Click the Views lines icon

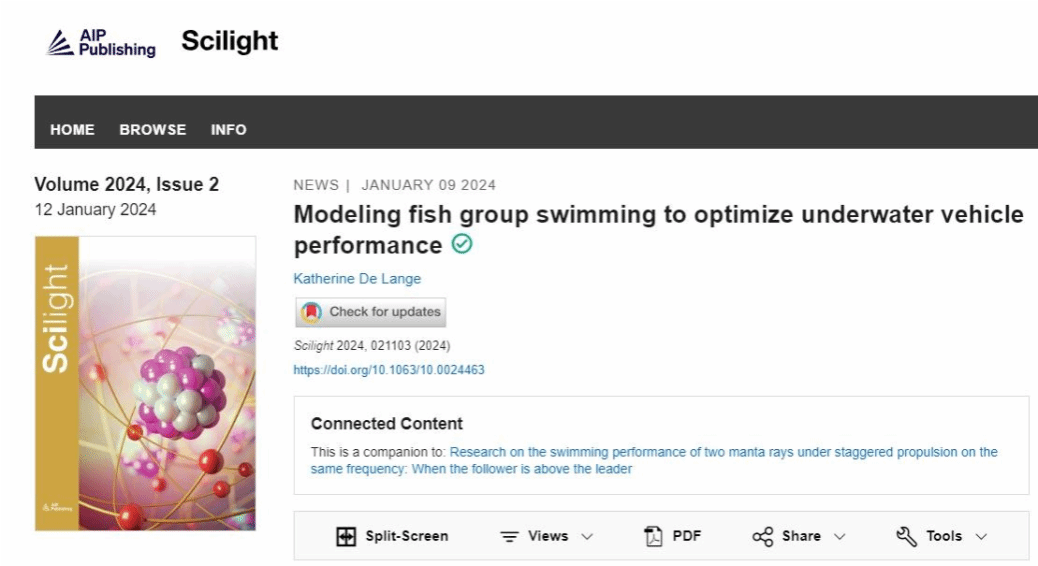click(510, 536)
